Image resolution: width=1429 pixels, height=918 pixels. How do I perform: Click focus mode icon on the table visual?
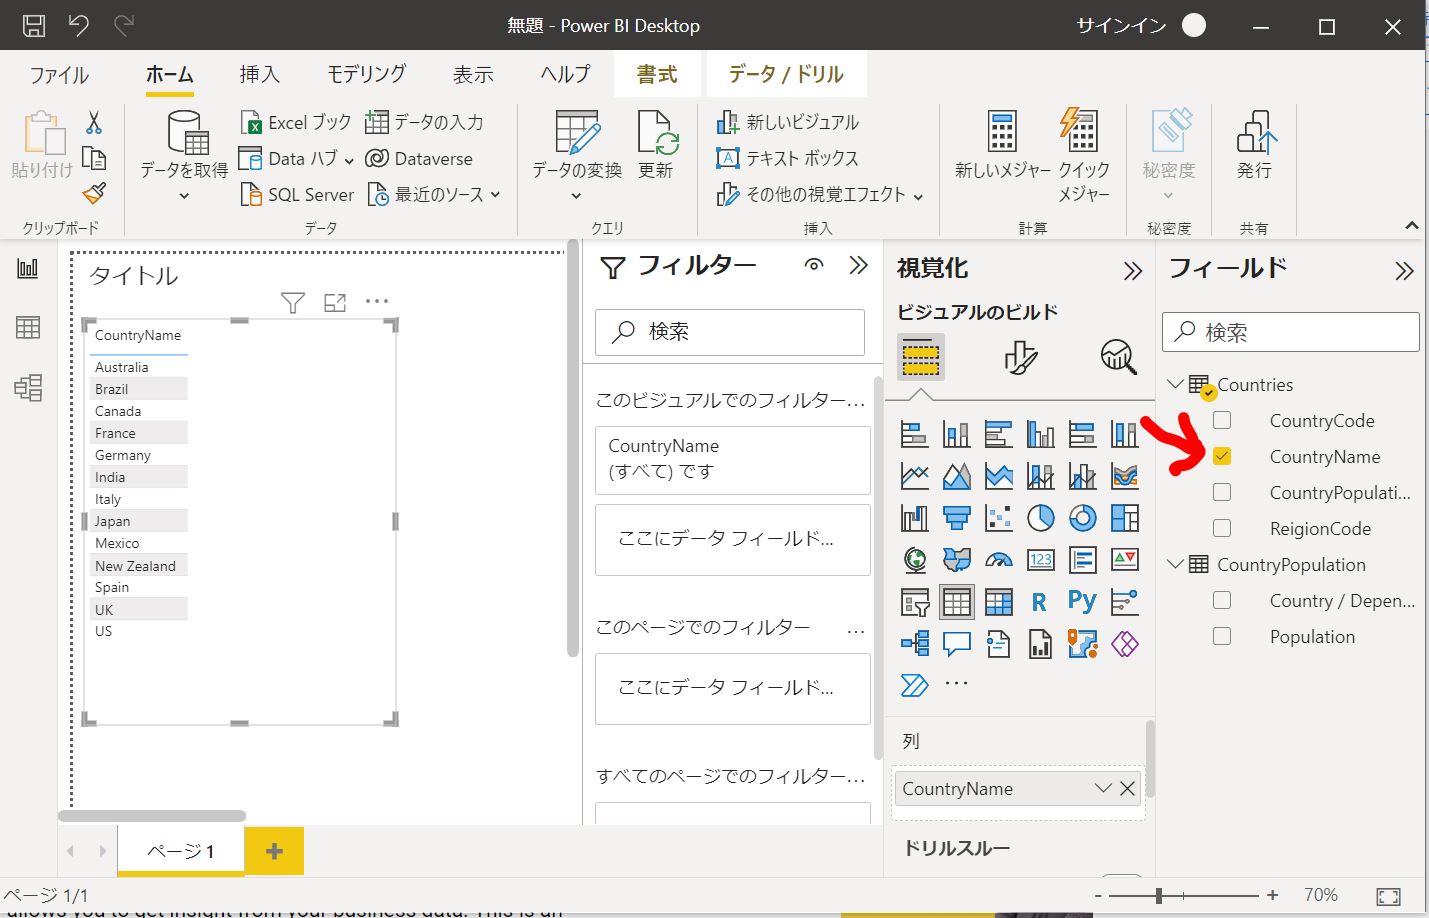(x=335, y=302)
